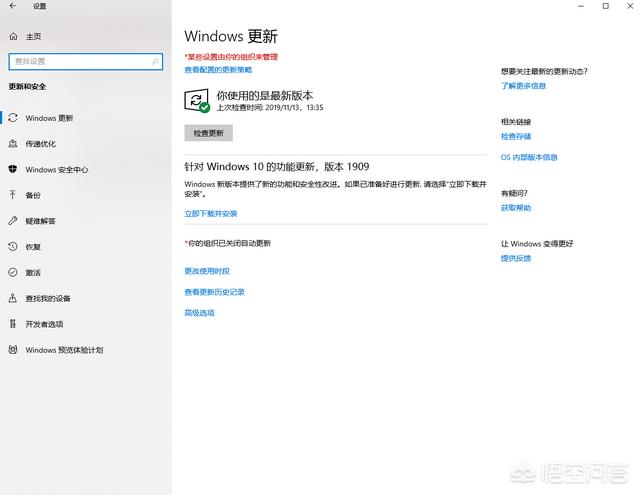Image resolution: width=640 pixels, height=495 pixels.
Task: Click the 版本 1909 feature update heading
Action: pos(277,166)
